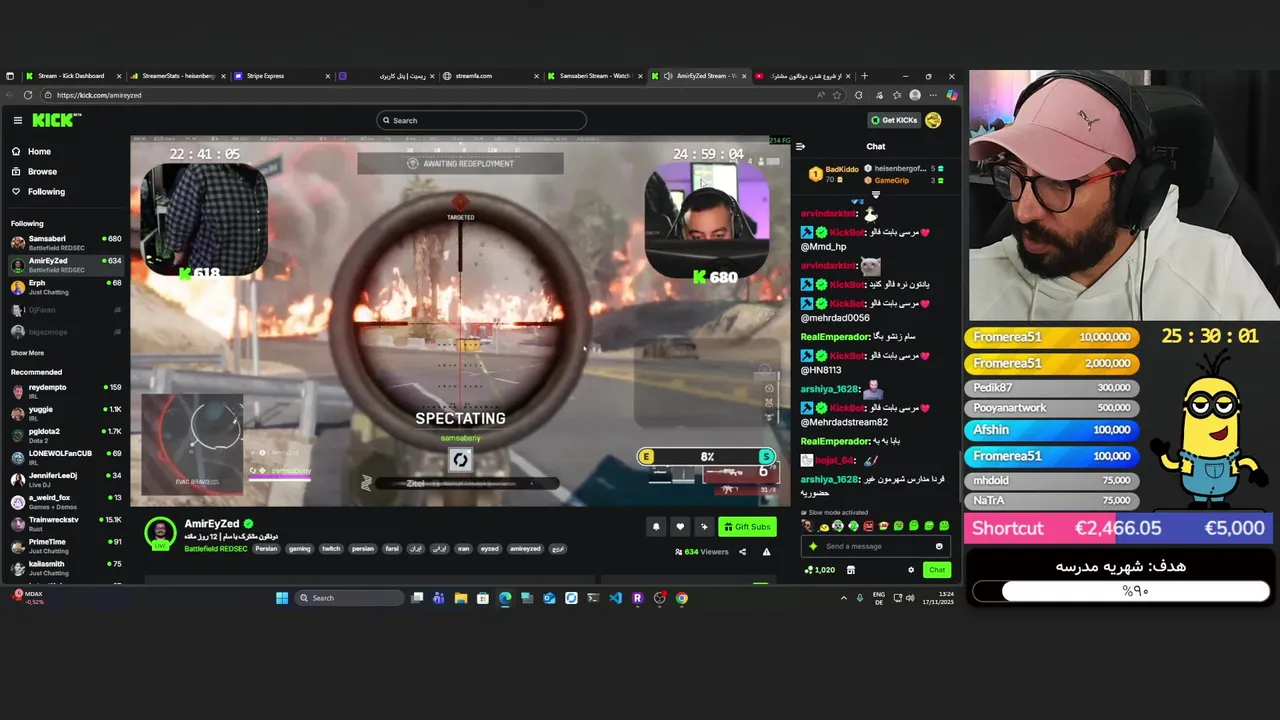Open the stream top-chatter BadKiddo badge

coord(832,174)
